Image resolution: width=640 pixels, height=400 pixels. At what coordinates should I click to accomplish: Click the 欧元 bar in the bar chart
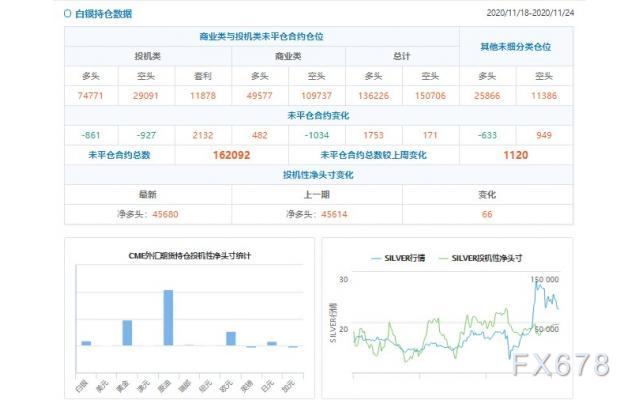click(x=230, y=338)
